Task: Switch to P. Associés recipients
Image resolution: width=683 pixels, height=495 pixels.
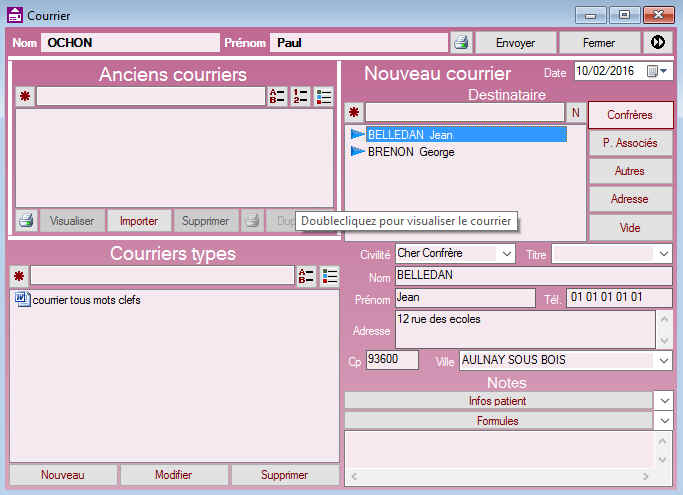Action: pyautogui.click(x=630, y=143)
